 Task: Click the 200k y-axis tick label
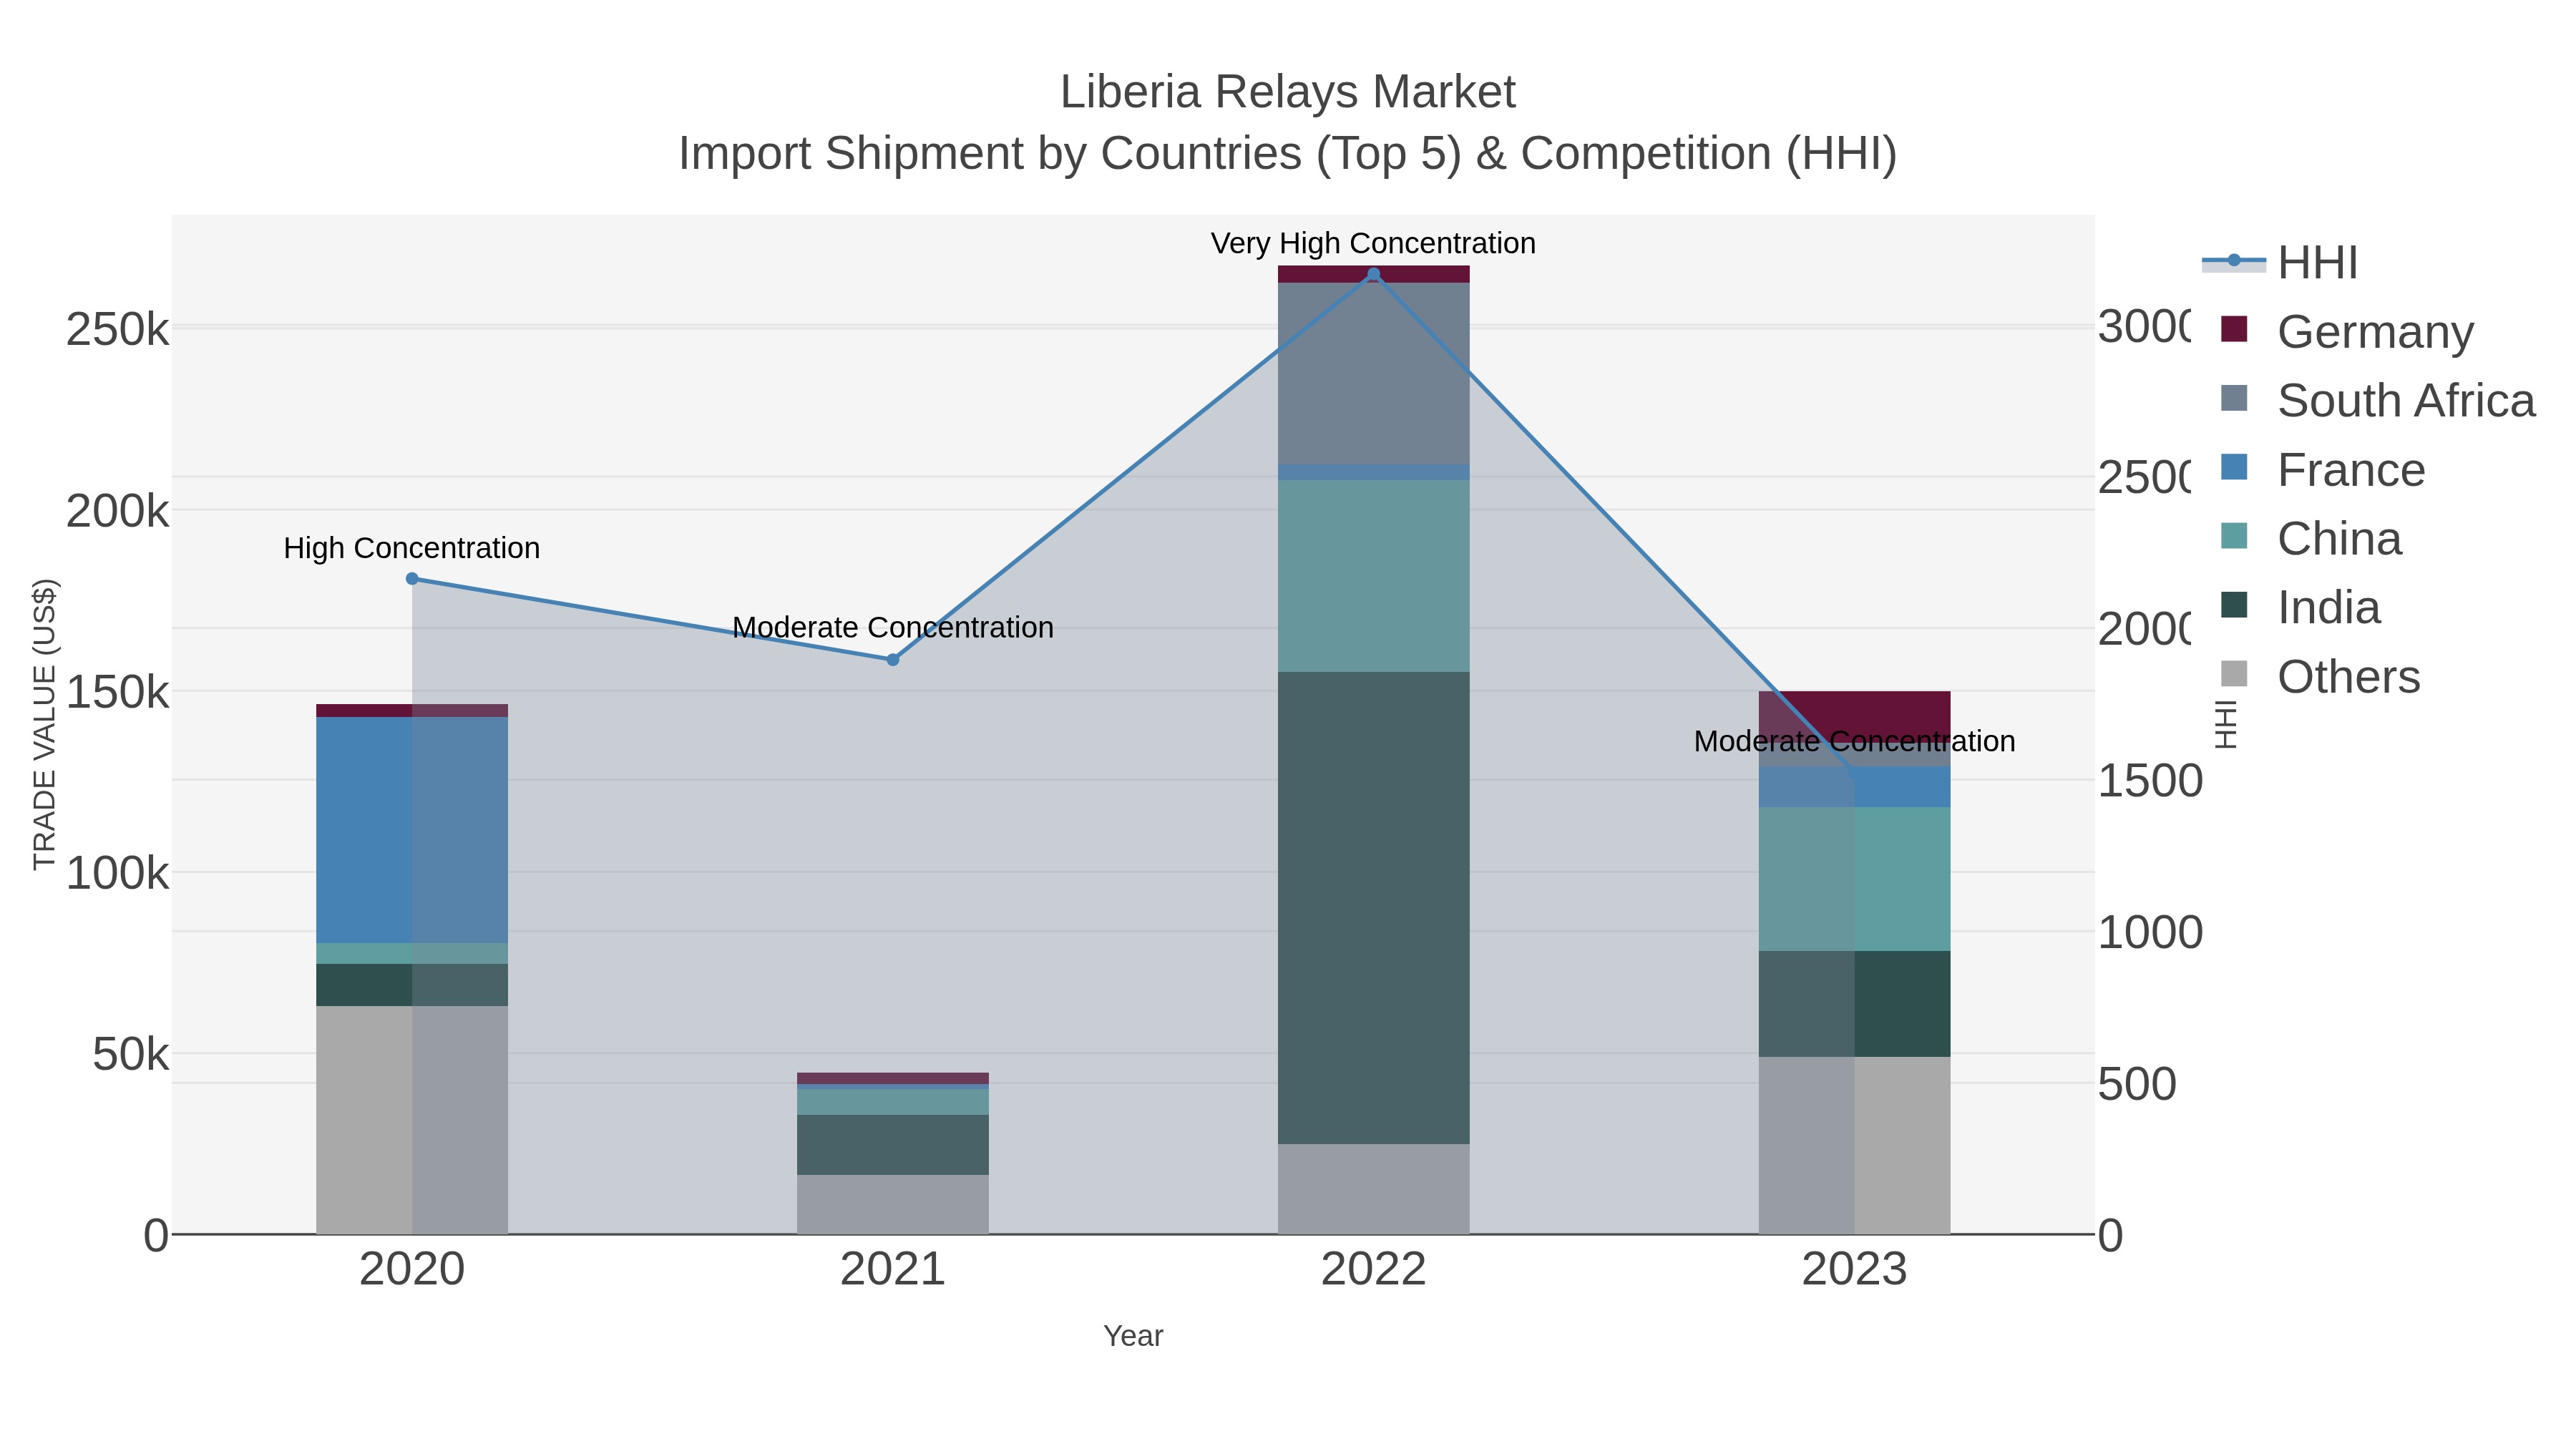pyautogui.click(x=118, y=511)
